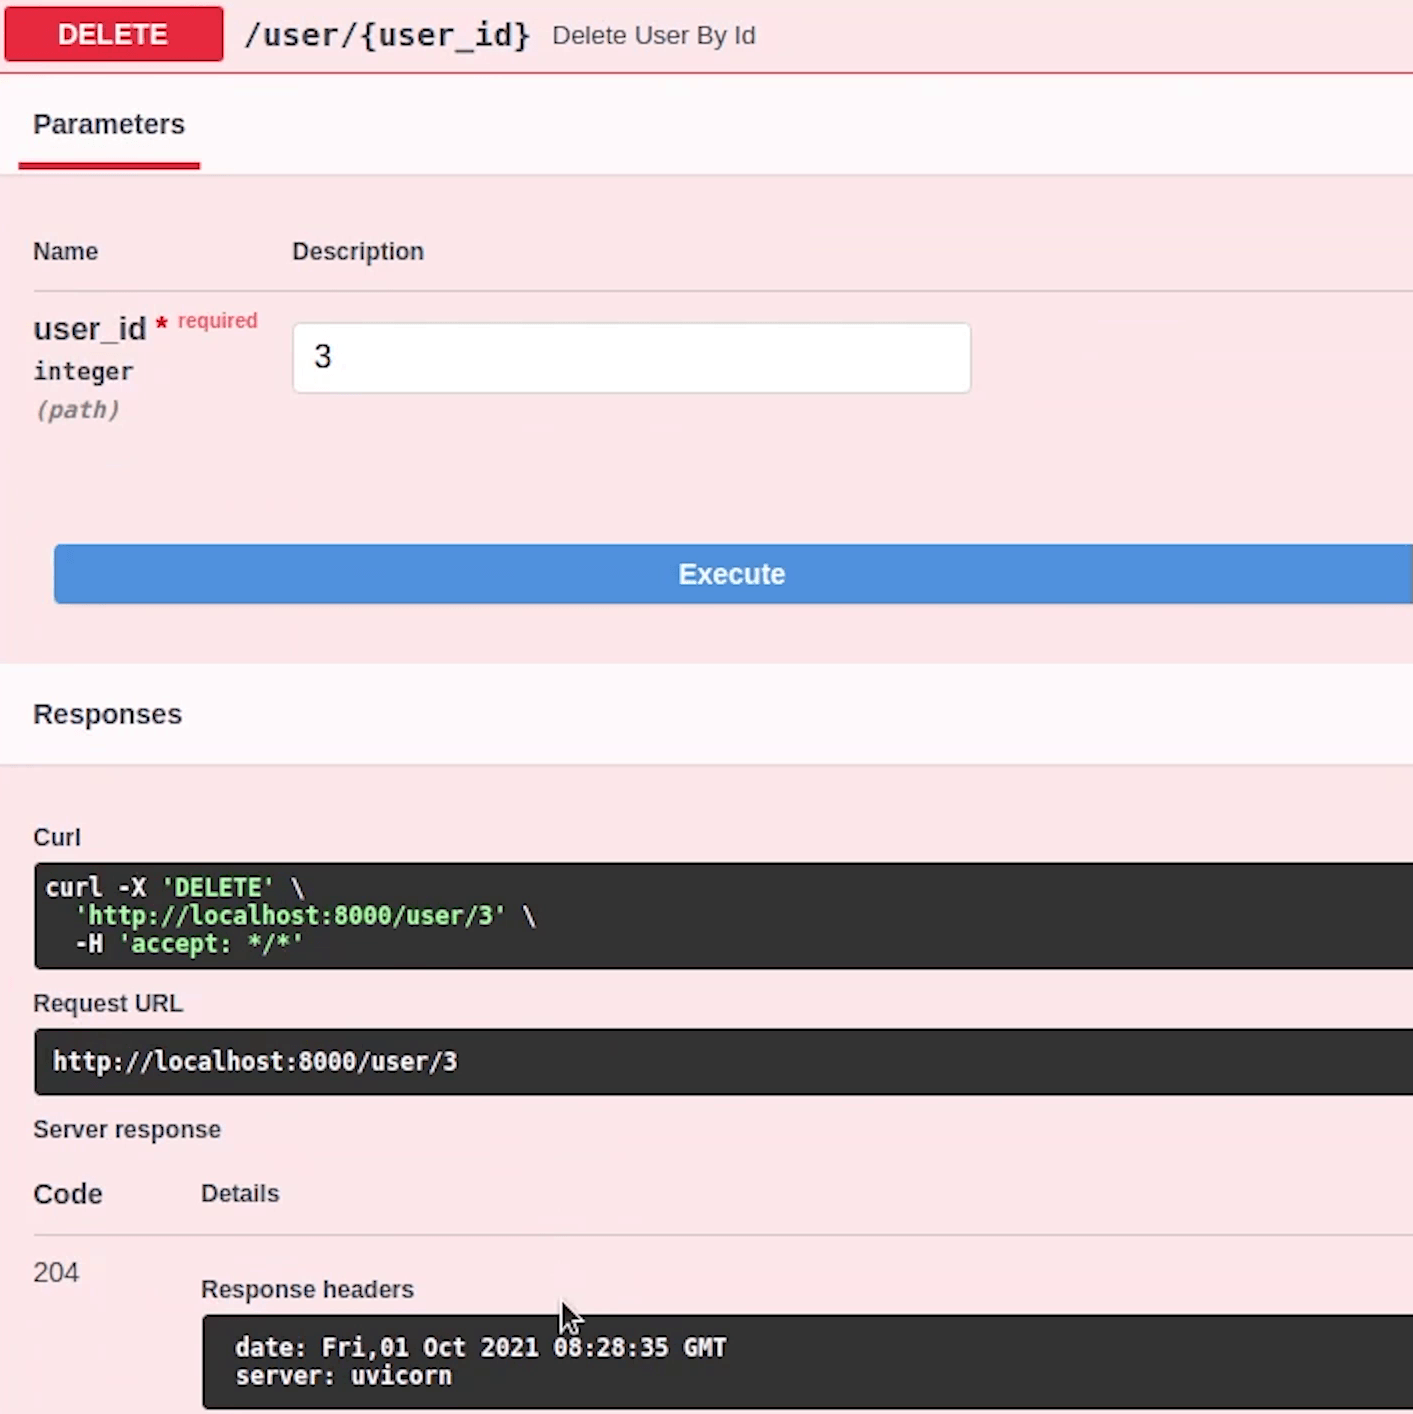Click the curl command's first line

coord(174,888)
